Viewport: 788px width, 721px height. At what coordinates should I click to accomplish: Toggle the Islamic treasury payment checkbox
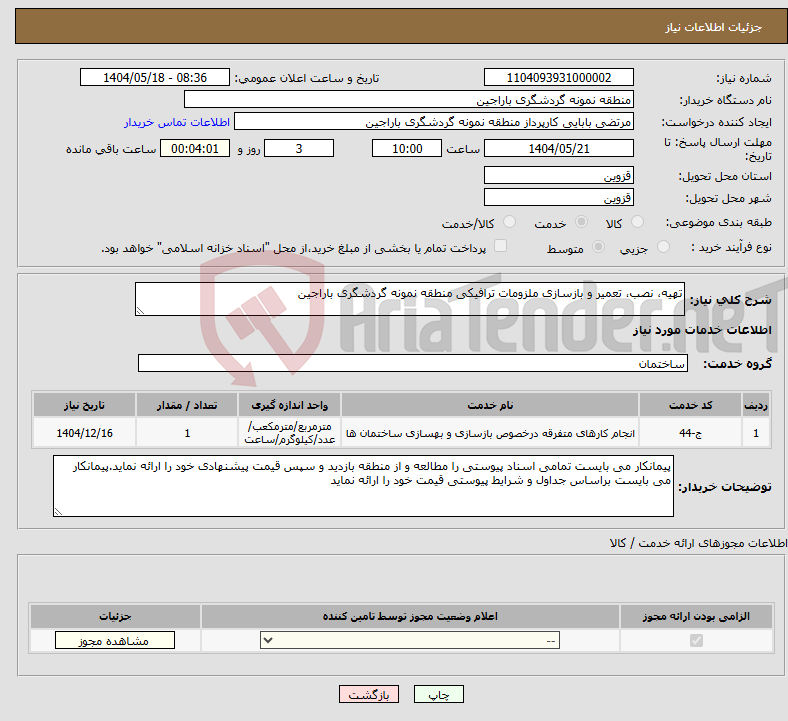pos(500,246)
